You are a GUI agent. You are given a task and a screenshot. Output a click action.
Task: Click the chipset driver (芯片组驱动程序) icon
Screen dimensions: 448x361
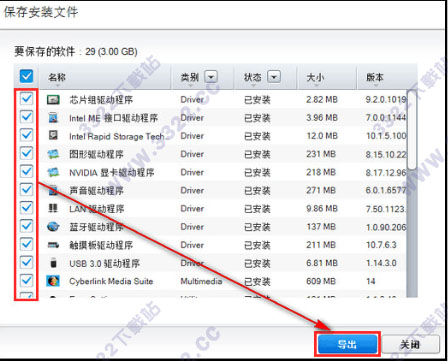(x=53, y=100)
